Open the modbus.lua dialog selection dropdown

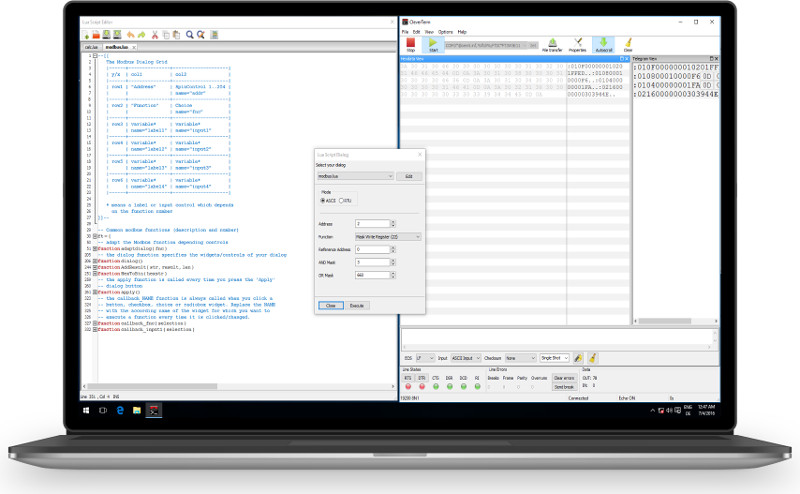(x=355, y=176)
